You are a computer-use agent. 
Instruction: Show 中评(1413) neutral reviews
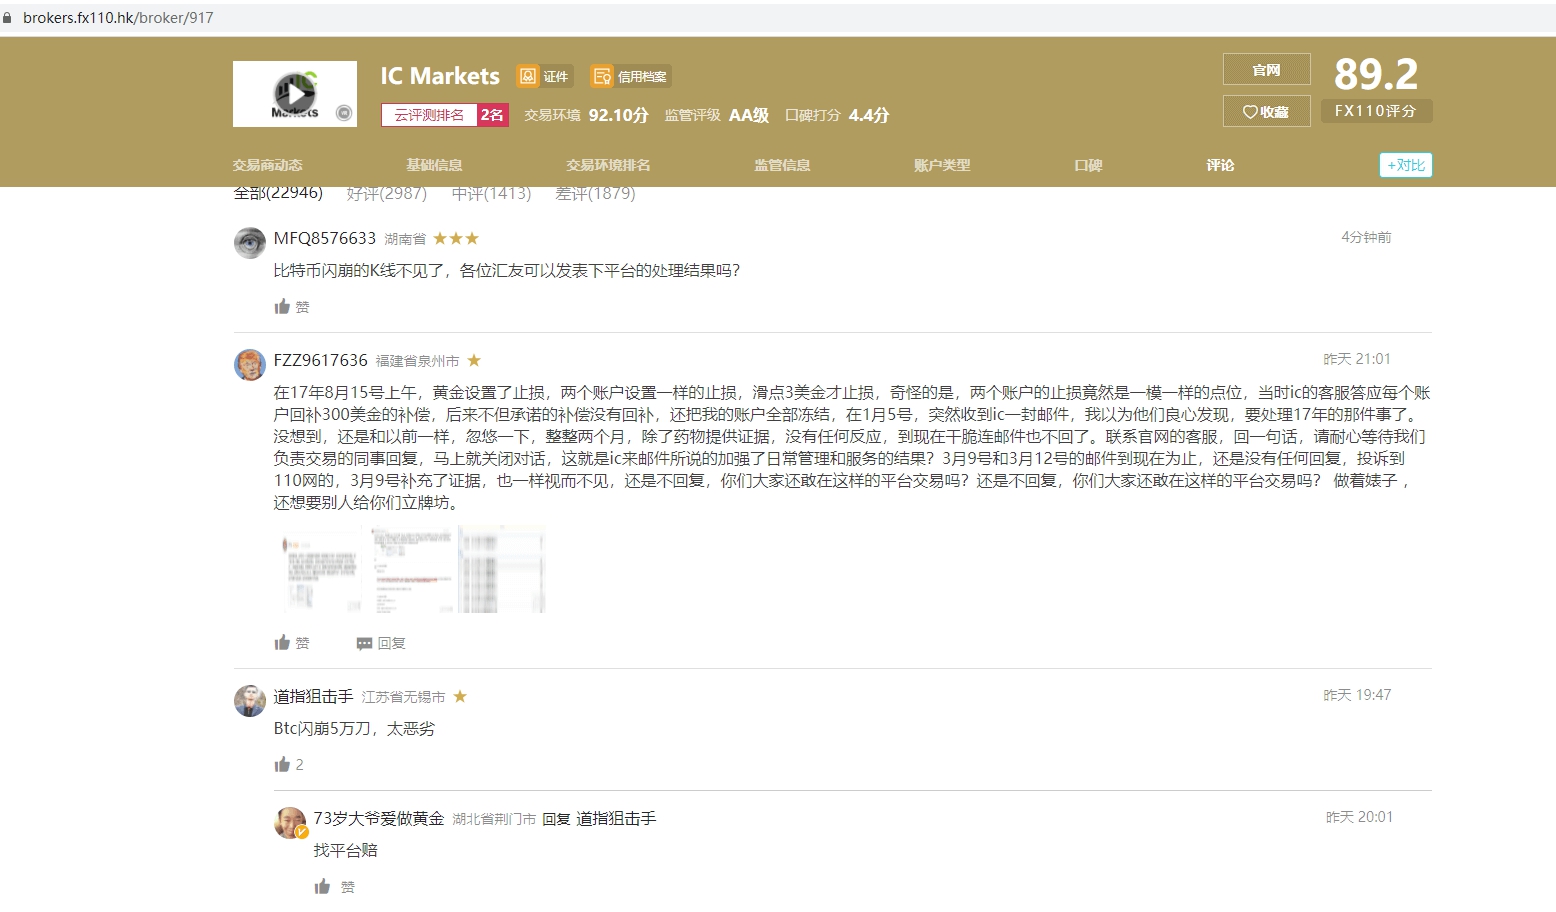[x=491, y=193]
